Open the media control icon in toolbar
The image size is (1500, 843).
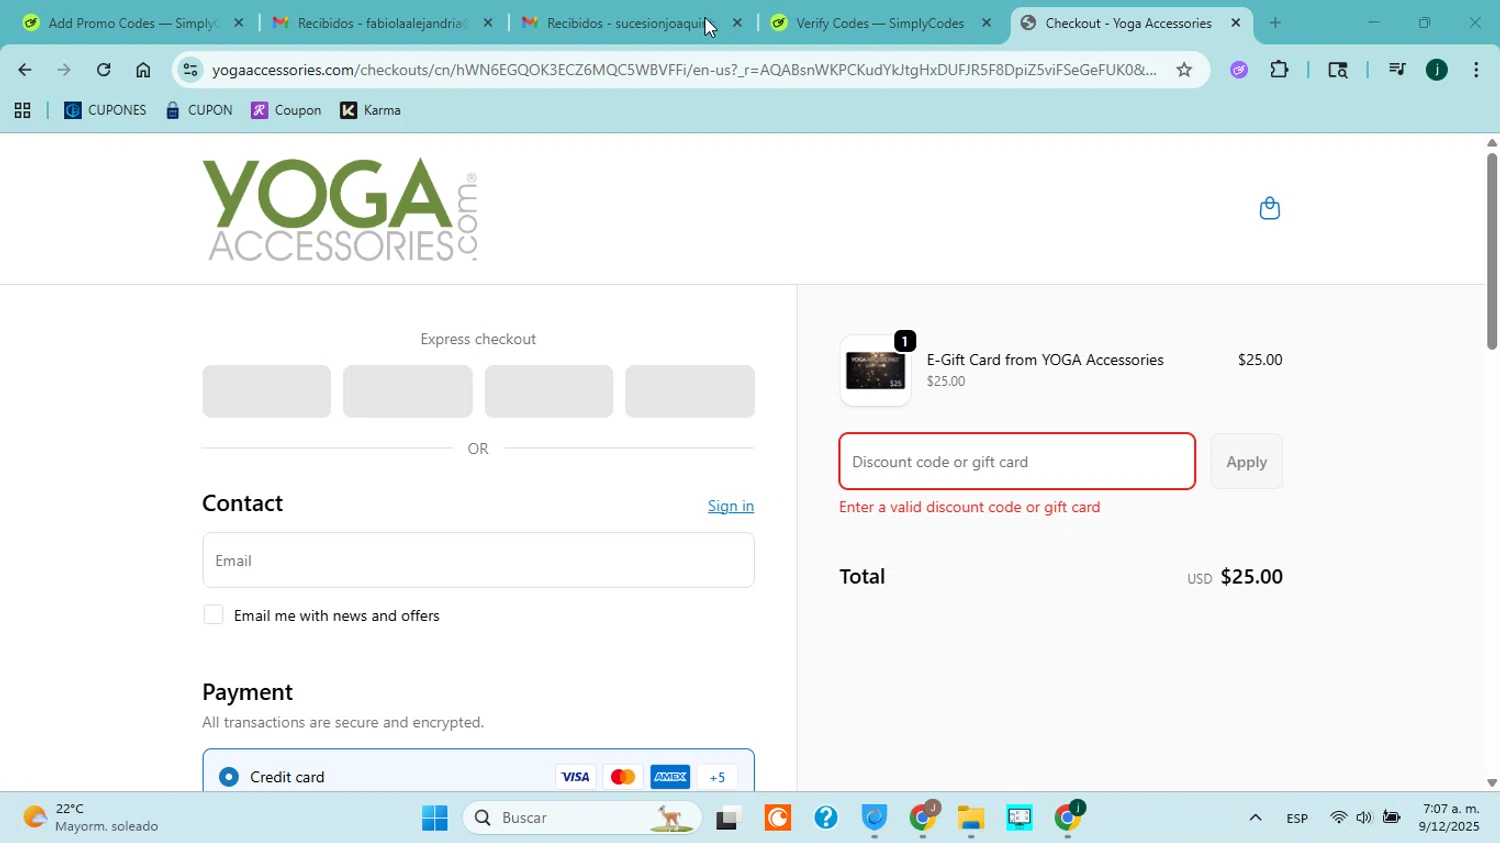pos(1397,70)
